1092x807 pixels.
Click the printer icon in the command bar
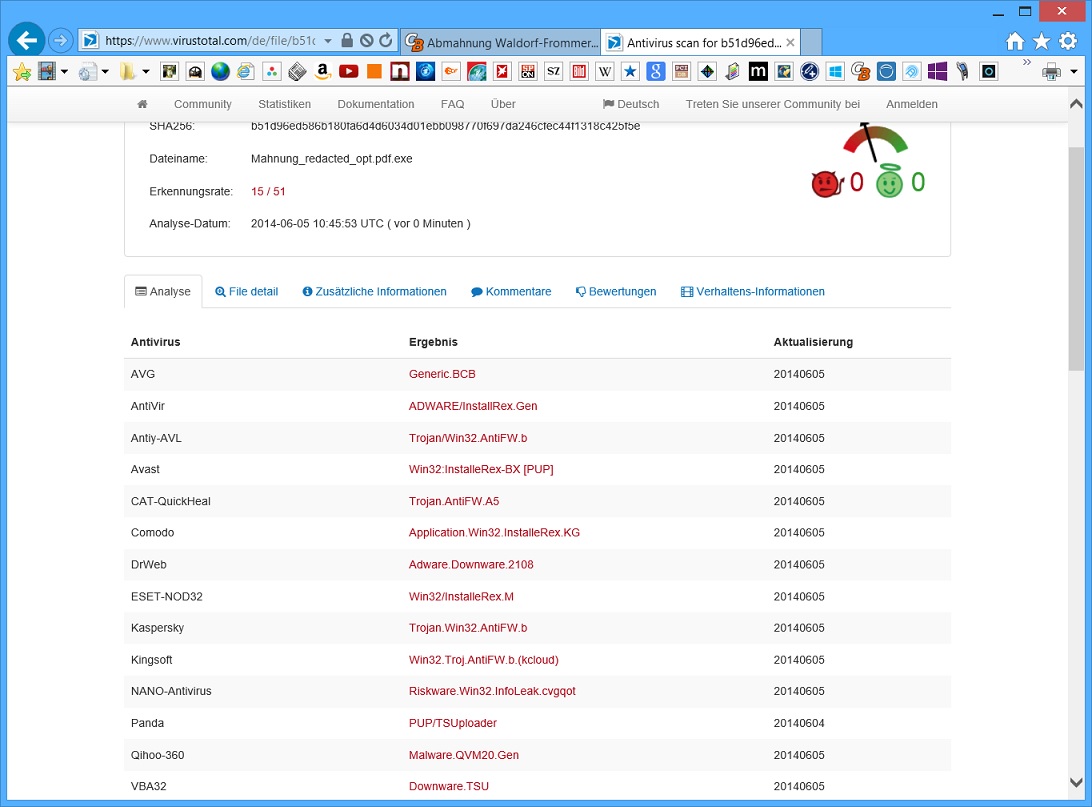pyautogui.click(x=1052, y=71)
